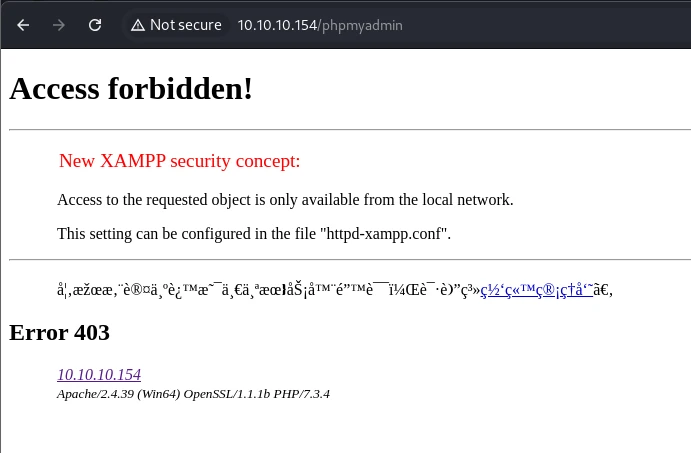This screenshot has width=691, height=453.
Task: Click the Access forbidden! heading
Action: 131,89
